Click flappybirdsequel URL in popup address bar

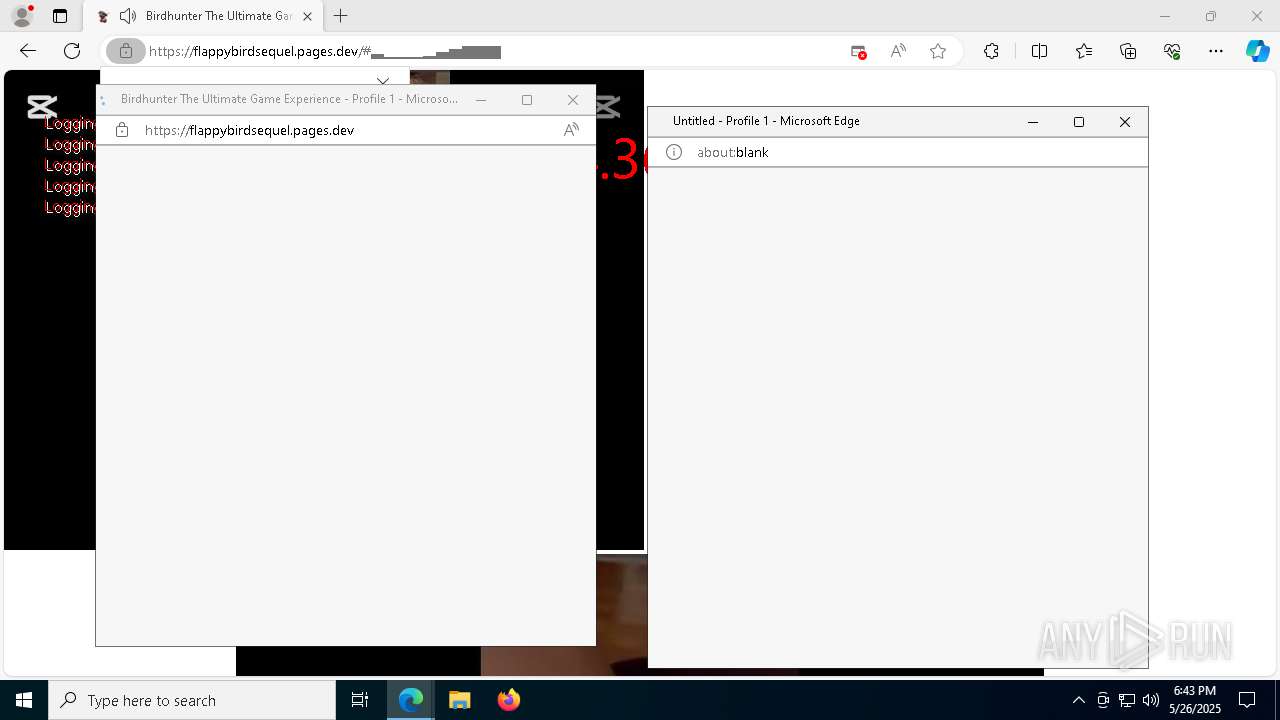pos(249,130)
